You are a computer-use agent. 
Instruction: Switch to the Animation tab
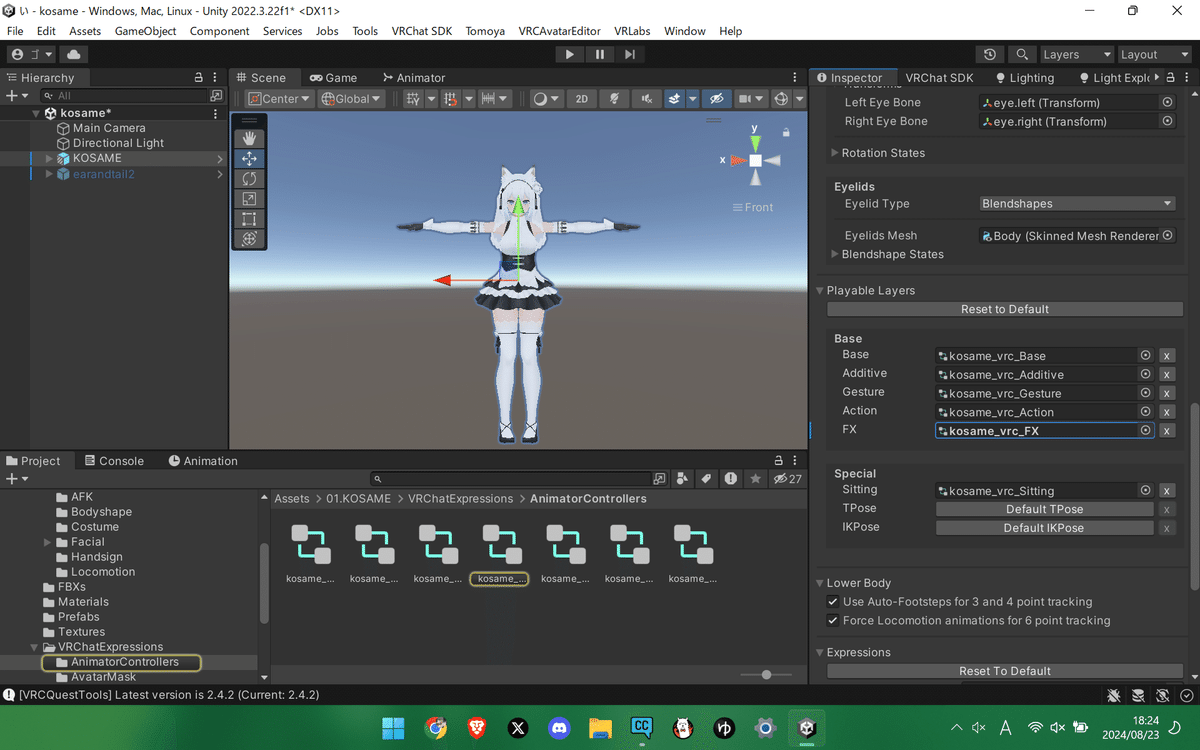tap(203, 461)
